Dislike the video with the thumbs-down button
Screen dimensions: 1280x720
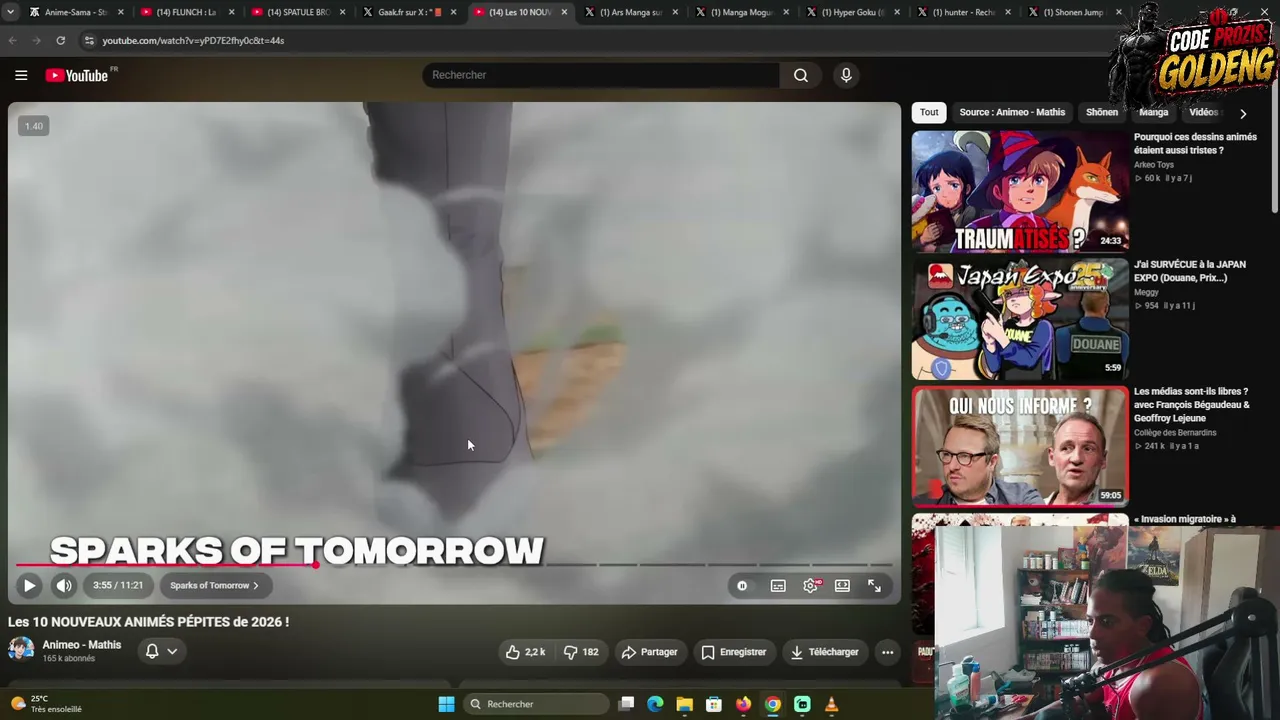pos(581,652)
